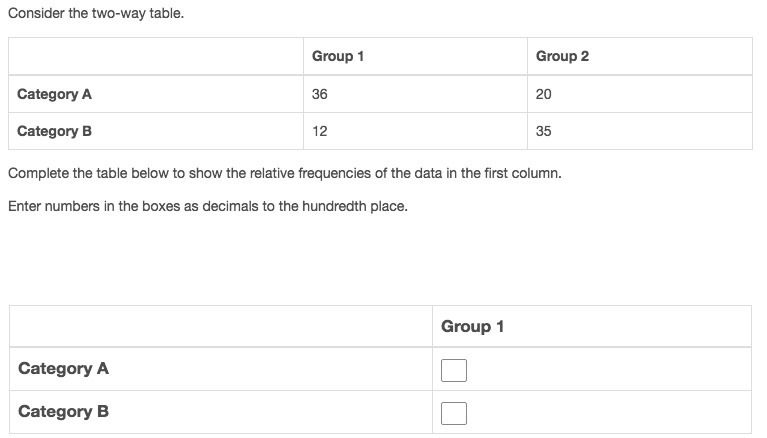767x438 pixels.
Task: Select the Category A label in the bottom table
Action: 63,369
